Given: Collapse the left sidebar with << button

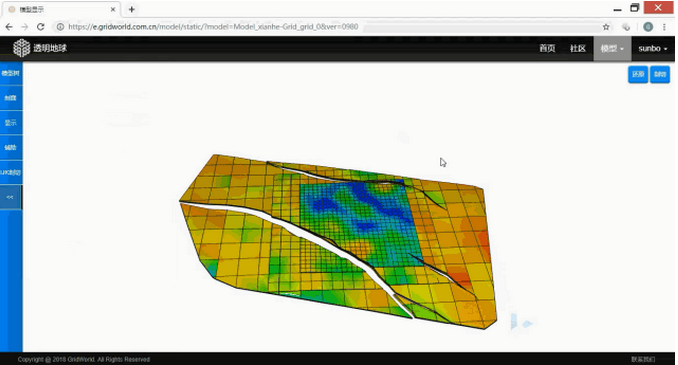Looking at the screenshot, I should click(x=10, y=197).
